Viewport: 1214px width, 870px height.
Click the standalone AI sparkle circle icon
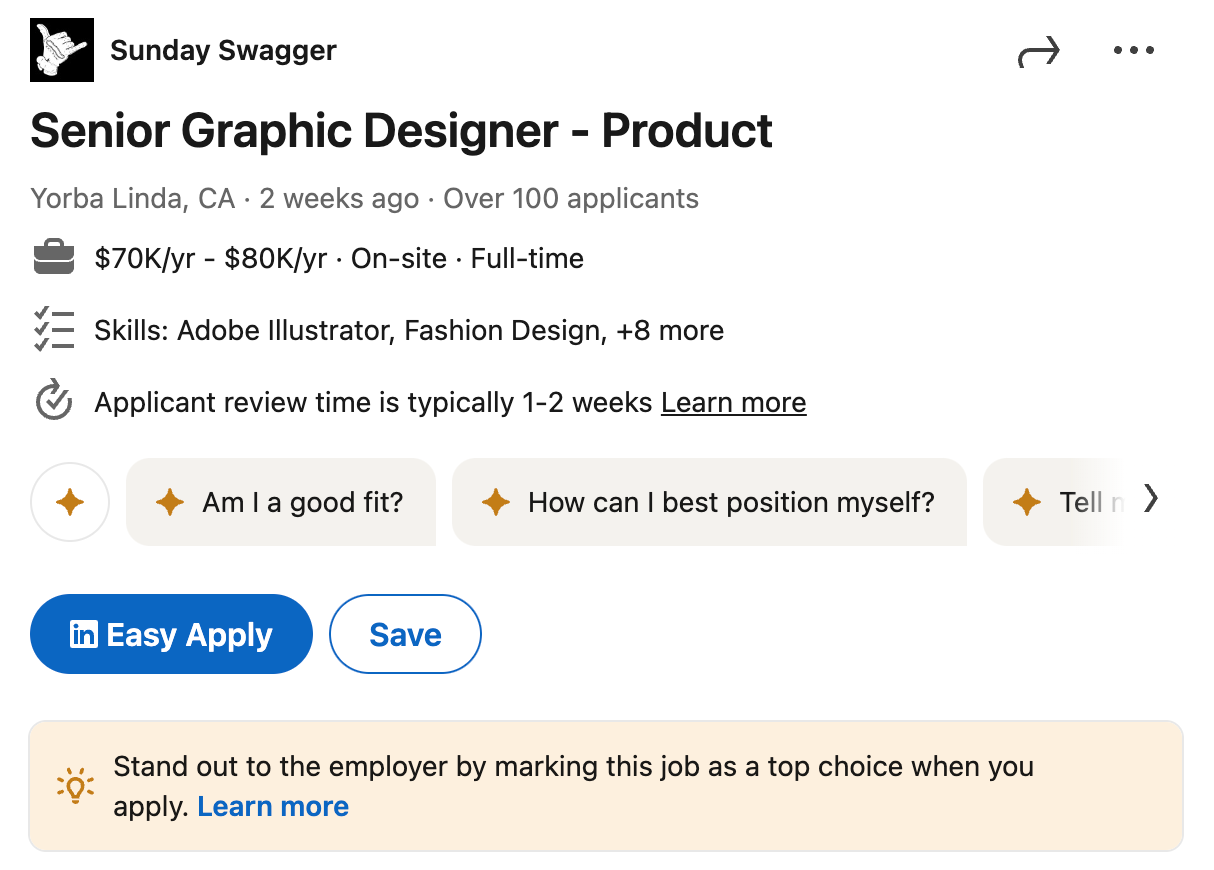70,502
